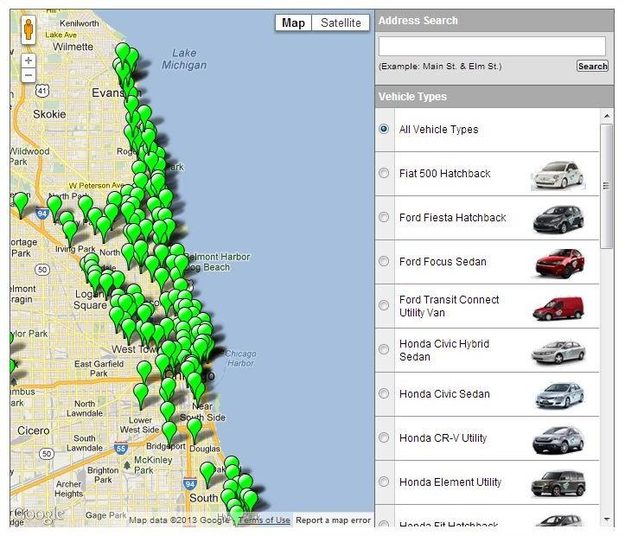
Task: Click the topmost green pin near Wilmette
Action: point(122,53)
